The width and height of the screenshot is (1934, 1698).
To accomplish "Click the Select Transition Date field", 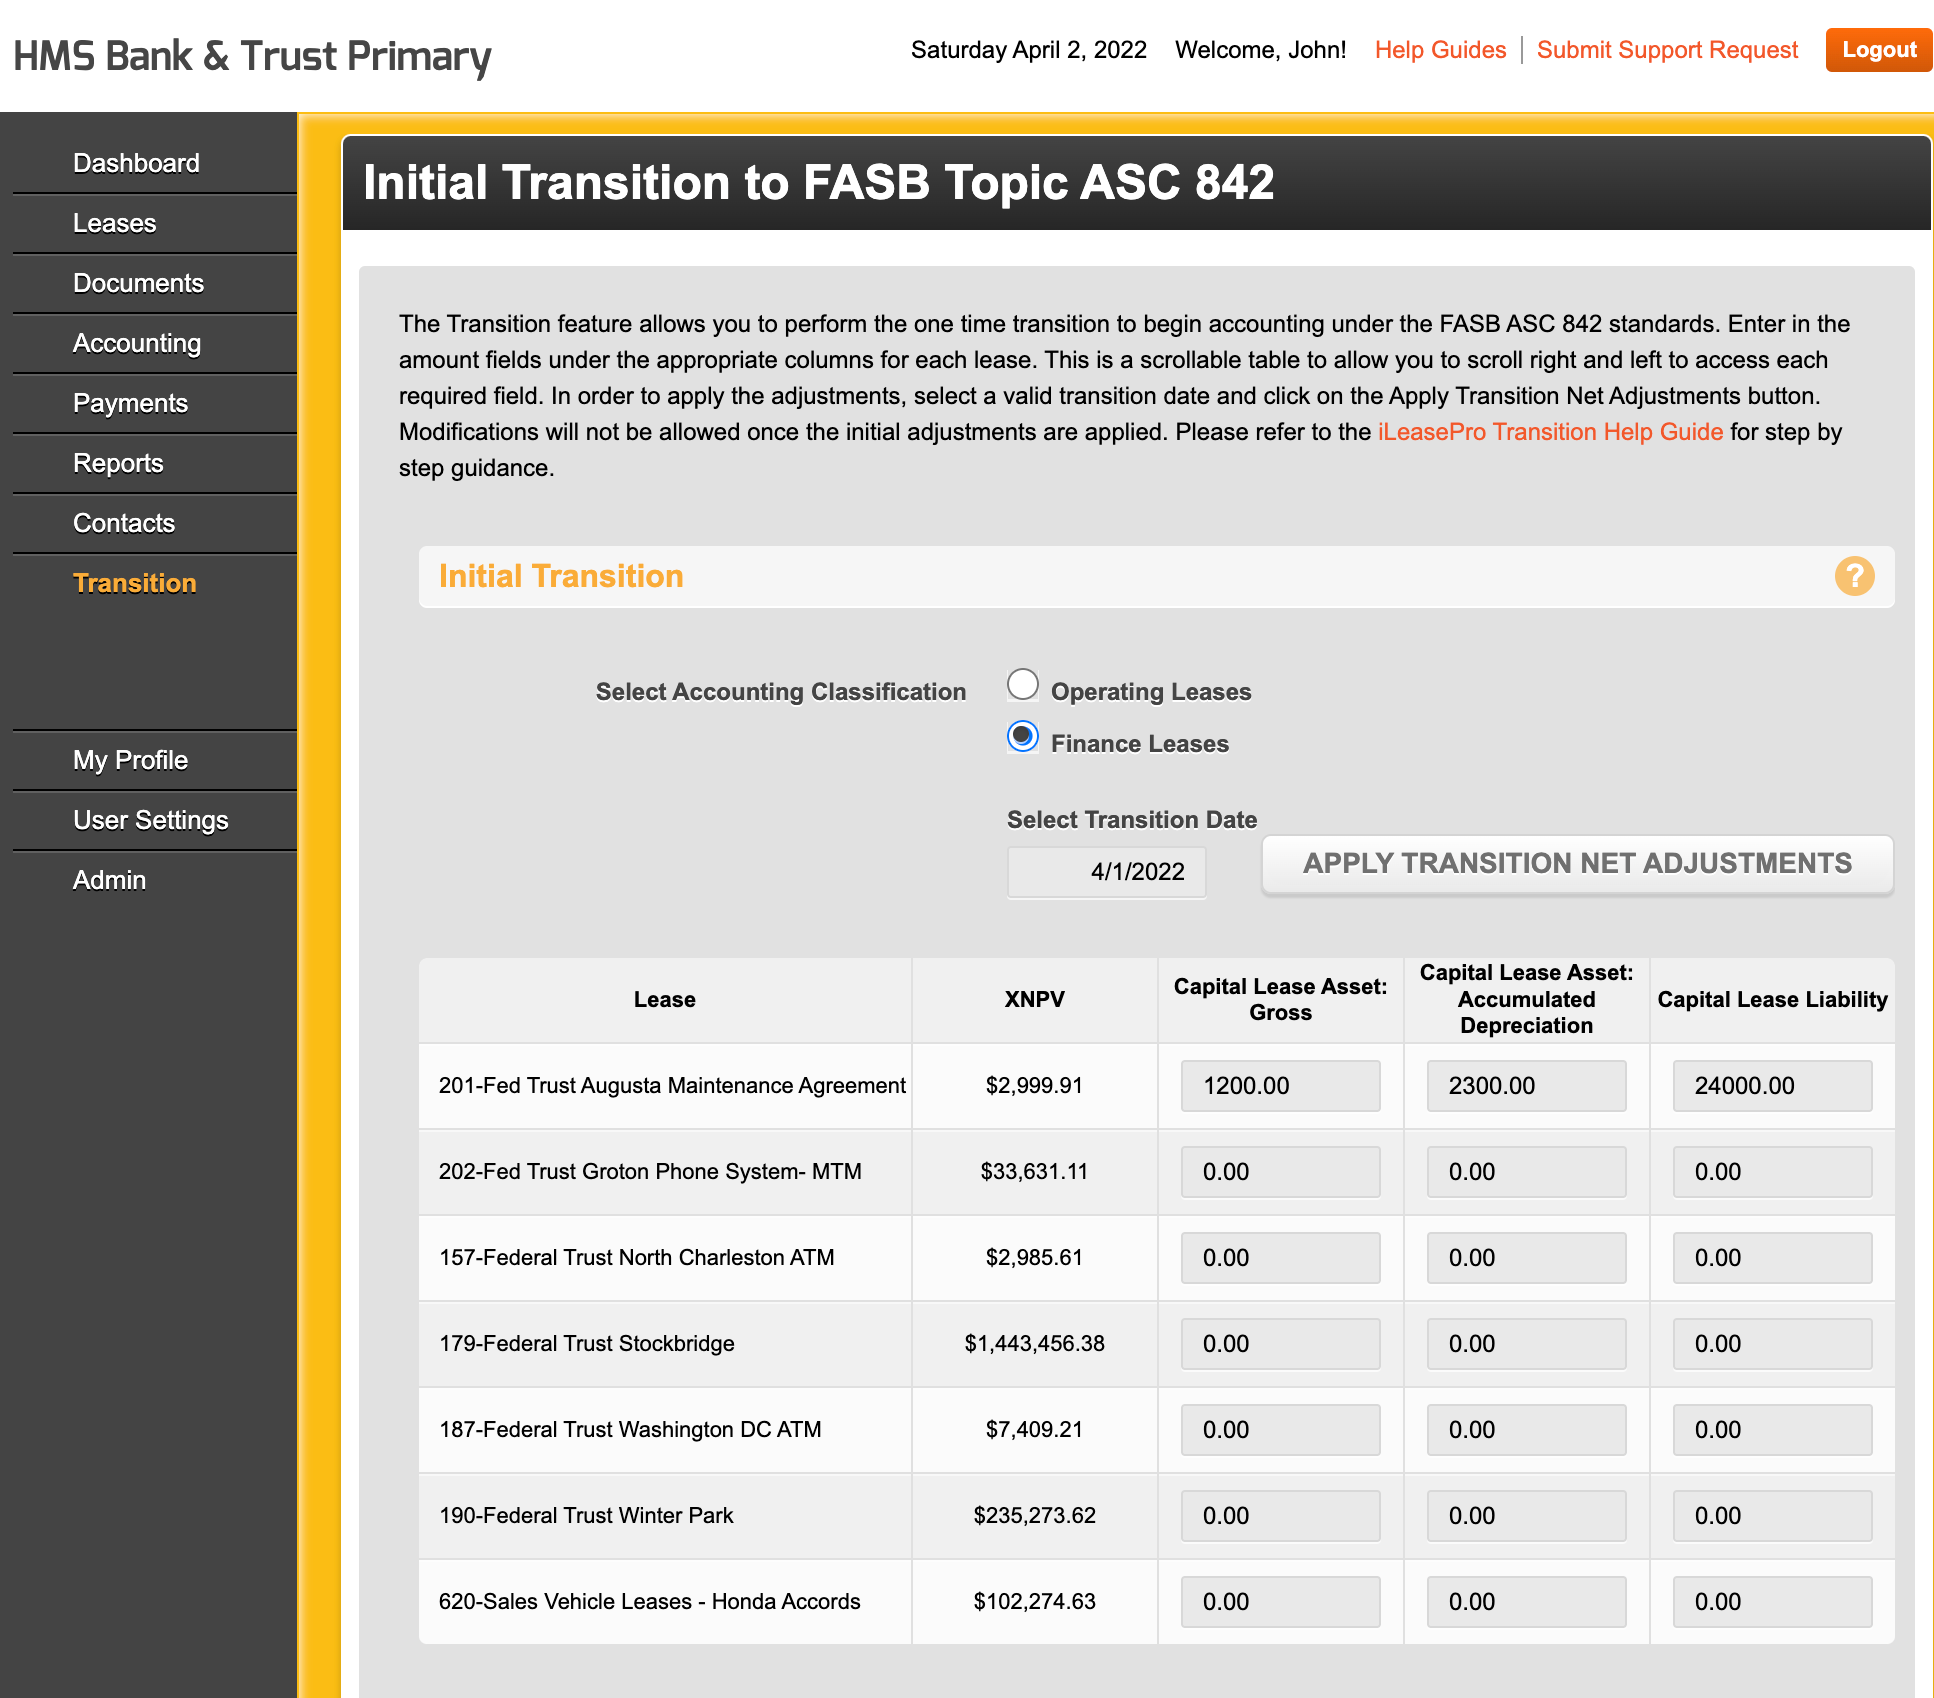I will pyautogui.click(x=1106, y=871).
